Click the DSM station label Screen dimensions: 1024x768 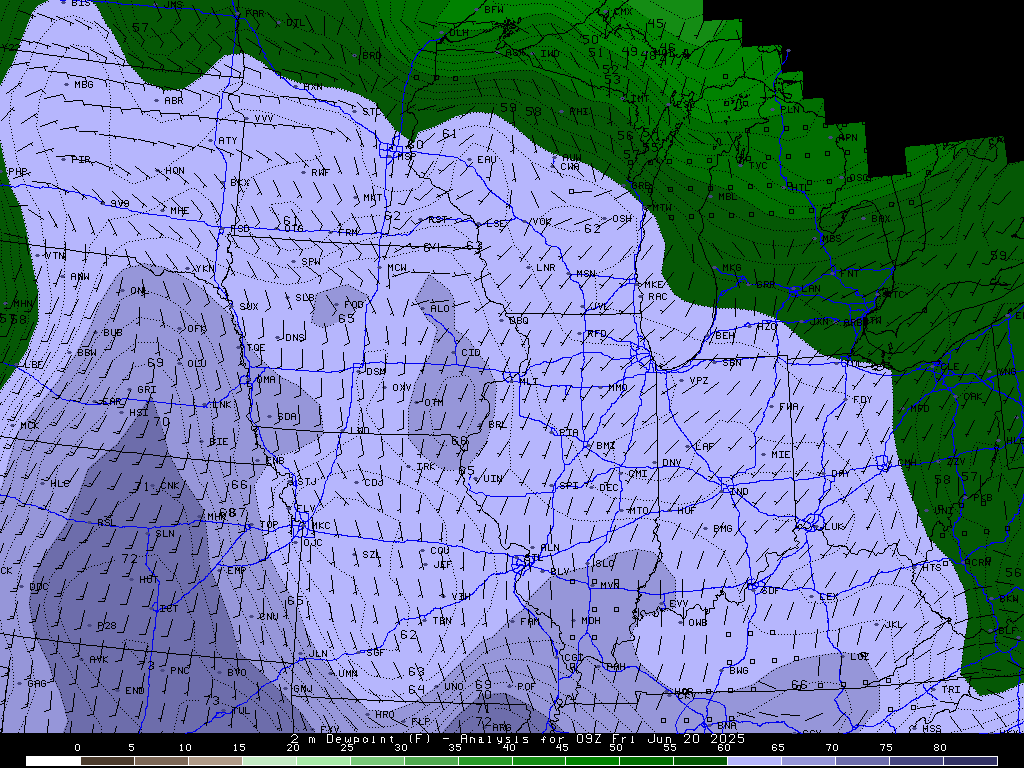click(x=376, y=372)
